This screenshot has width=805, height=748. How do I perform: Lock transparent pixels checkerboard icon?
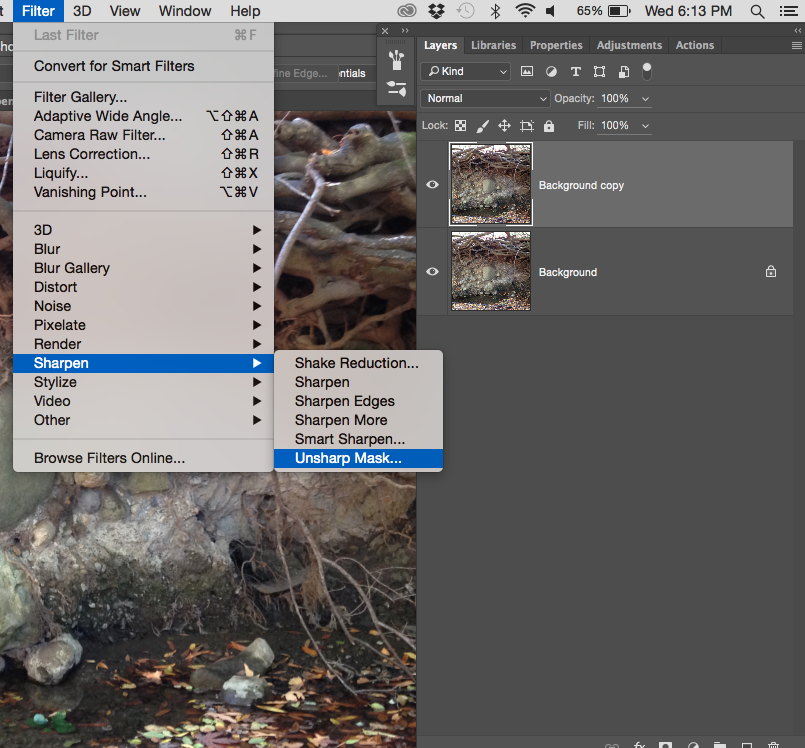point(461,126)
